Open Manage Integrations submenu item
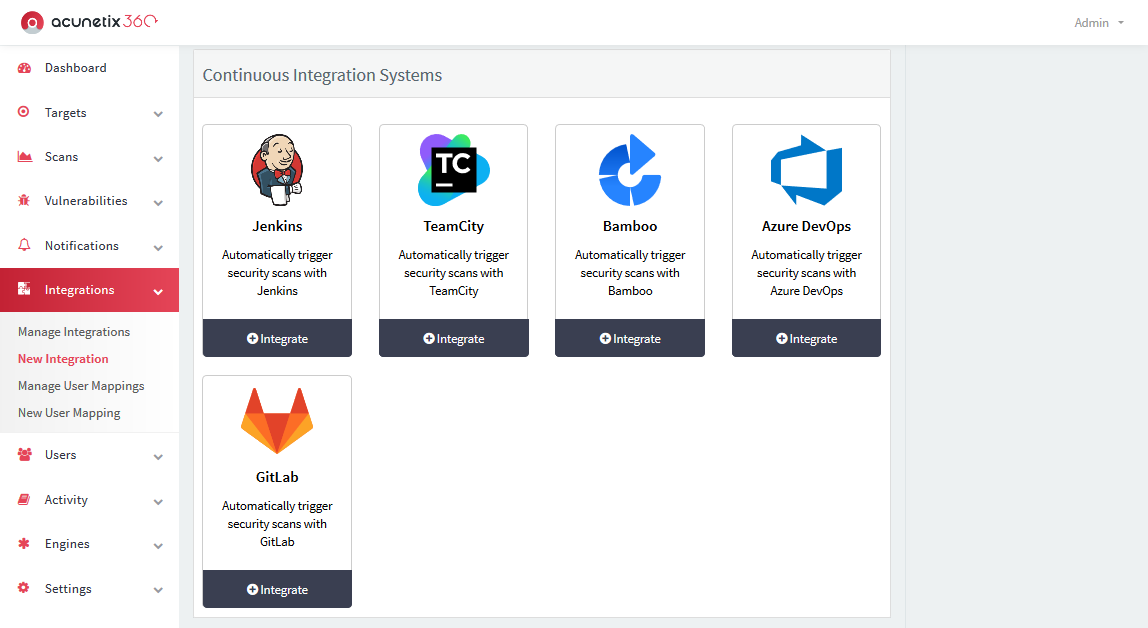Viewport: 1148px width, 628px height. (74, 332)
